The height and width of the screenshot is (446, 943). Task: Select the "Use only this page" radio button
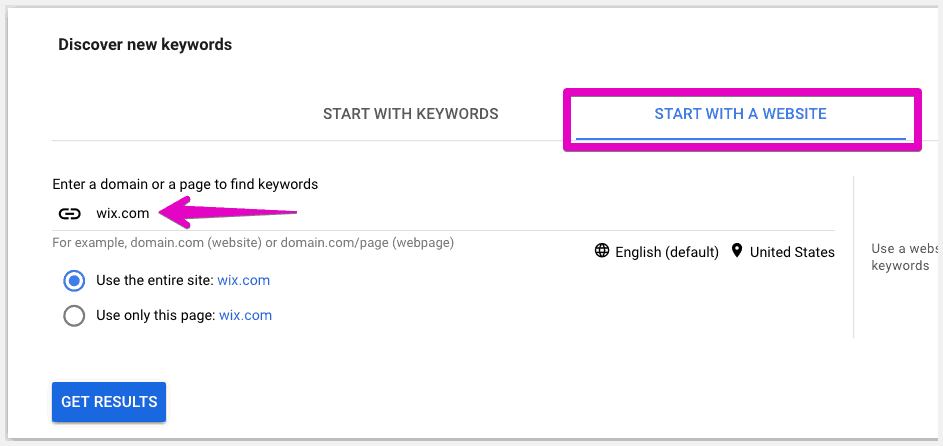74,316
